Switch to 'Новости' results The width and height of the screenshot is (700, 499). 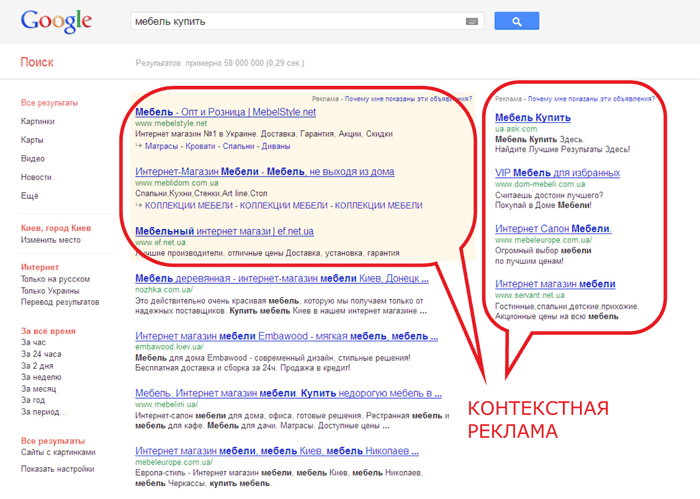36,177
